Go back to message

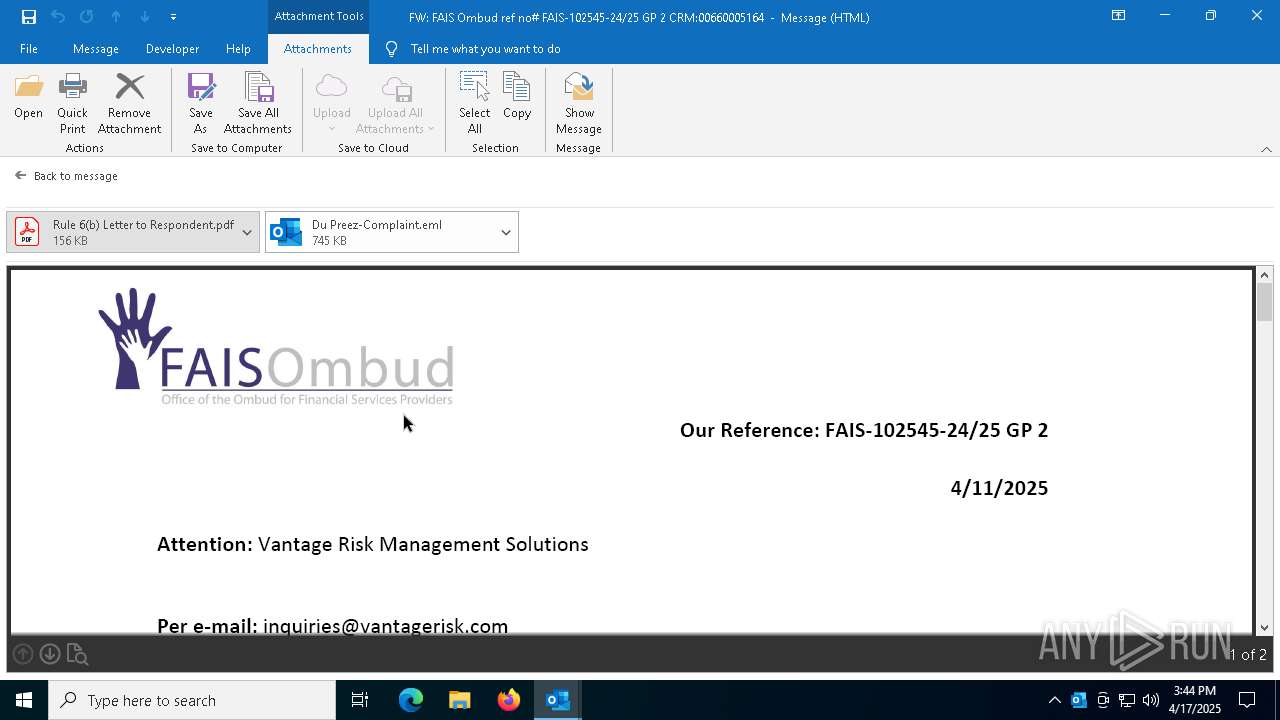[x=66, y=176]
